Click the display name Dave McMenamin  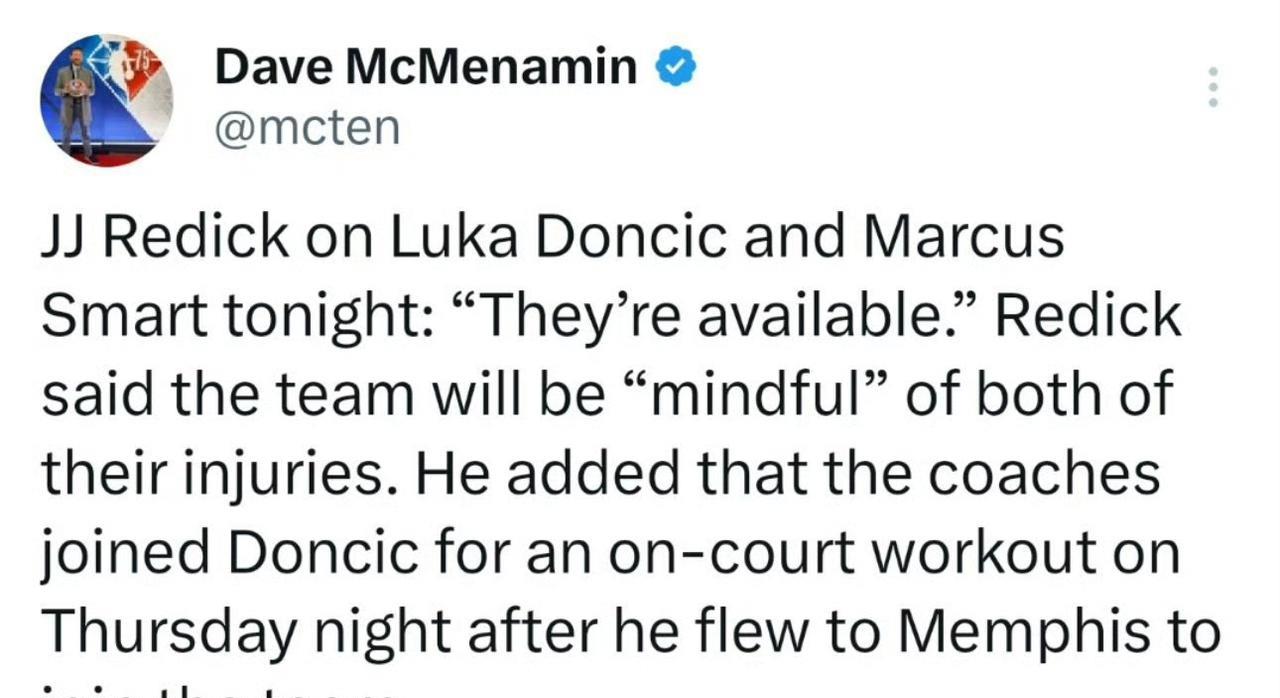click(426, 68)
